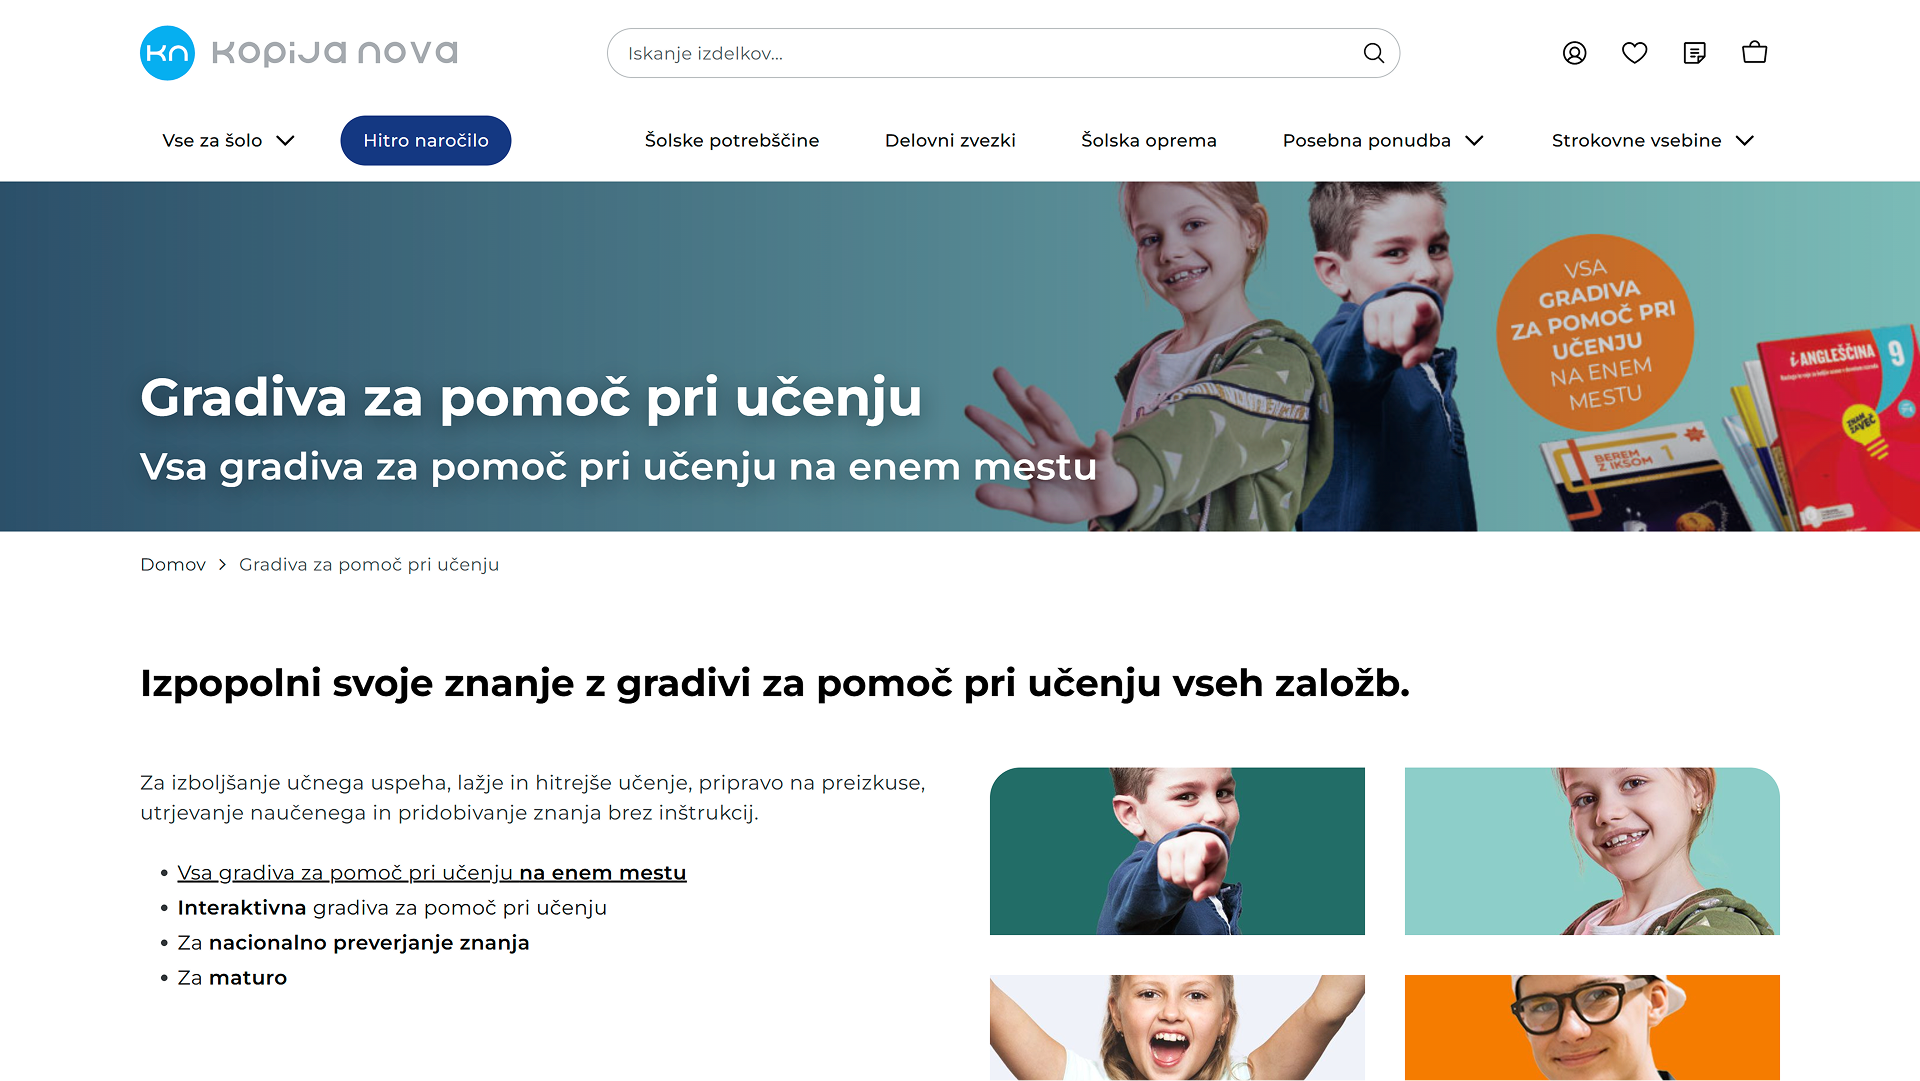Open the cheering girl thumbnail

[1177, 1027]
